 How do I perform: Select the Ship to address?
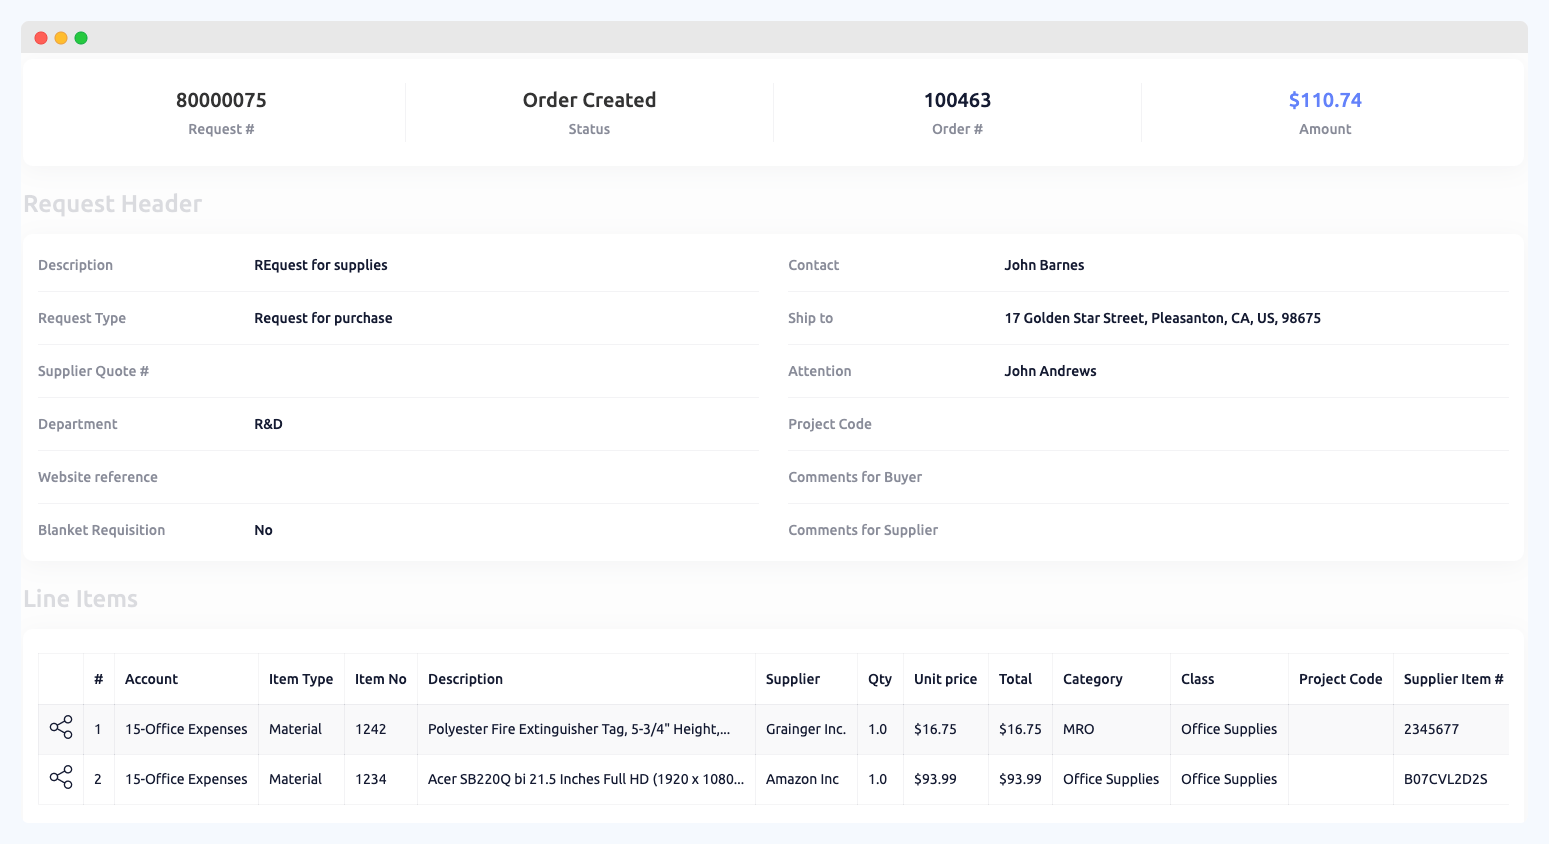click(x=1162, y=318)
